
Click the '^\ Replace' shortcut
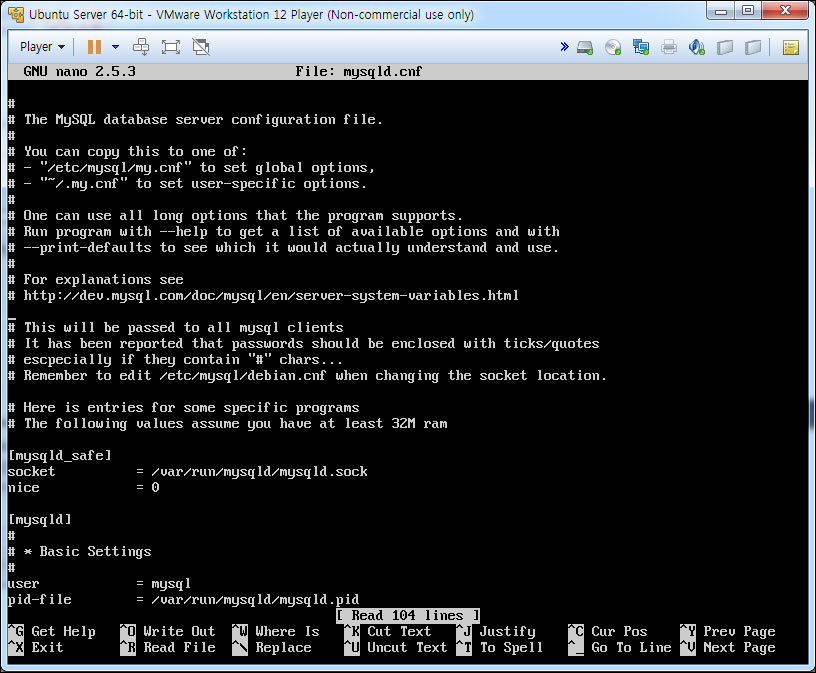click(x=272, y=647)
